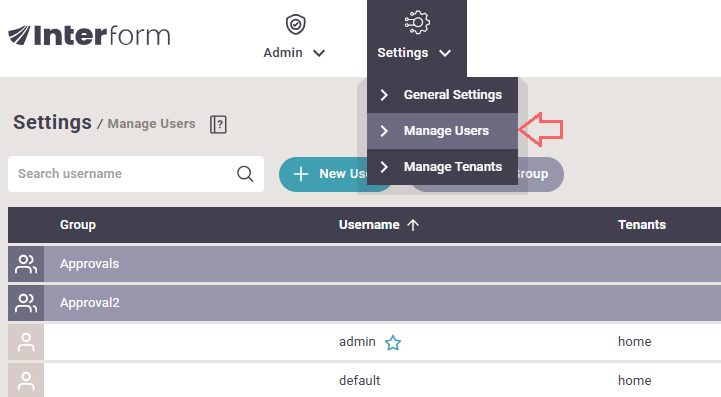The image size is (721, 397).
Task: Click the Settings gear icon
Action: click(417, 22)
